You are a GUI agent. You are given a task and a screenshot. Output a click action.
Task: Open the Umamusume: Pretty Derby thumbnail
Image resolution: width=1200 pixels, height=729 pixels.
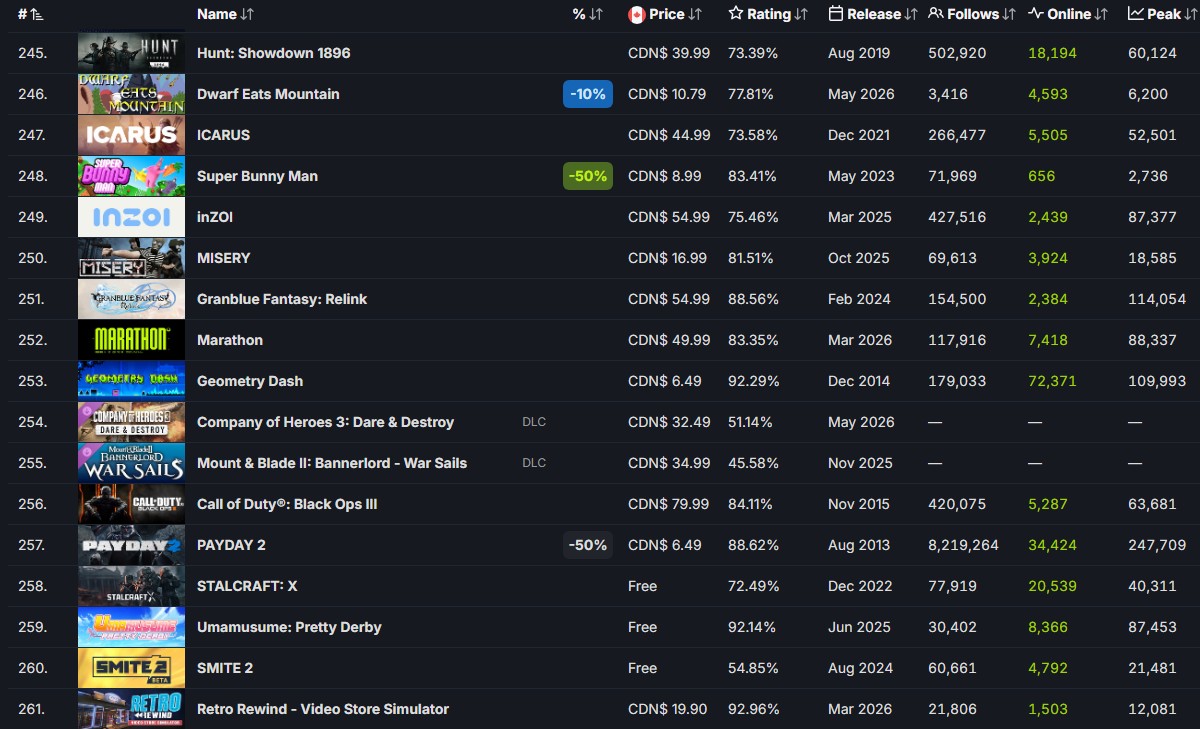point(131,627)
